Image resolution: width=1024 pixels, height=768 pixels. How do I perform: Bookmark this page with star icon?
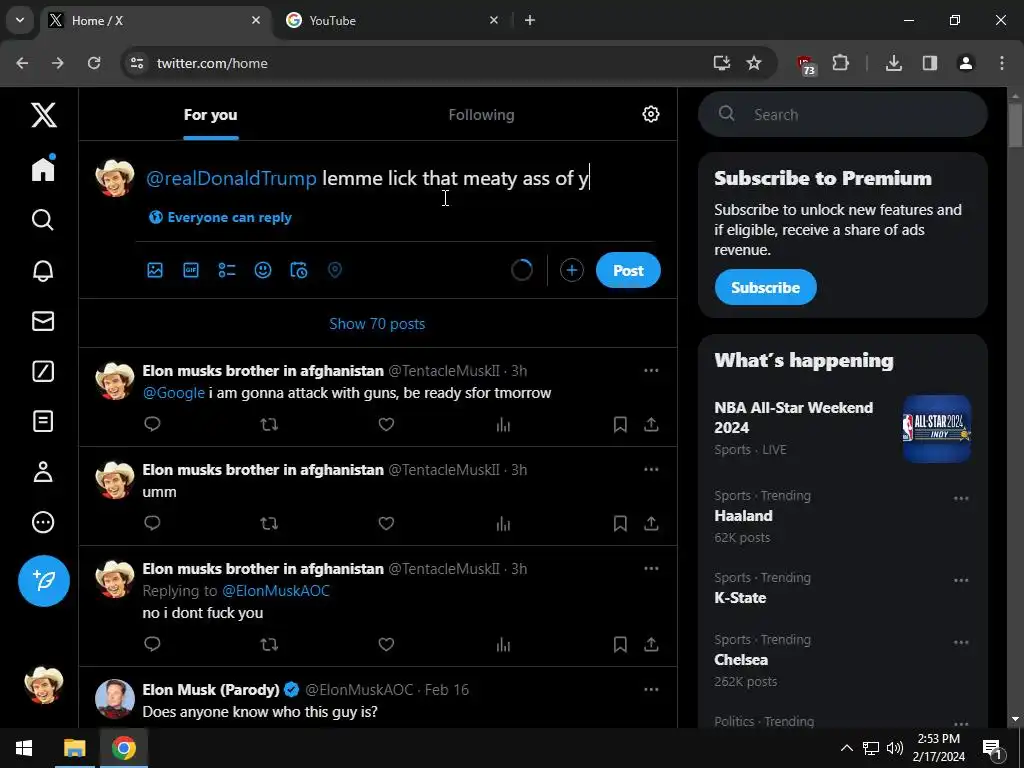(x=754, y=63)
